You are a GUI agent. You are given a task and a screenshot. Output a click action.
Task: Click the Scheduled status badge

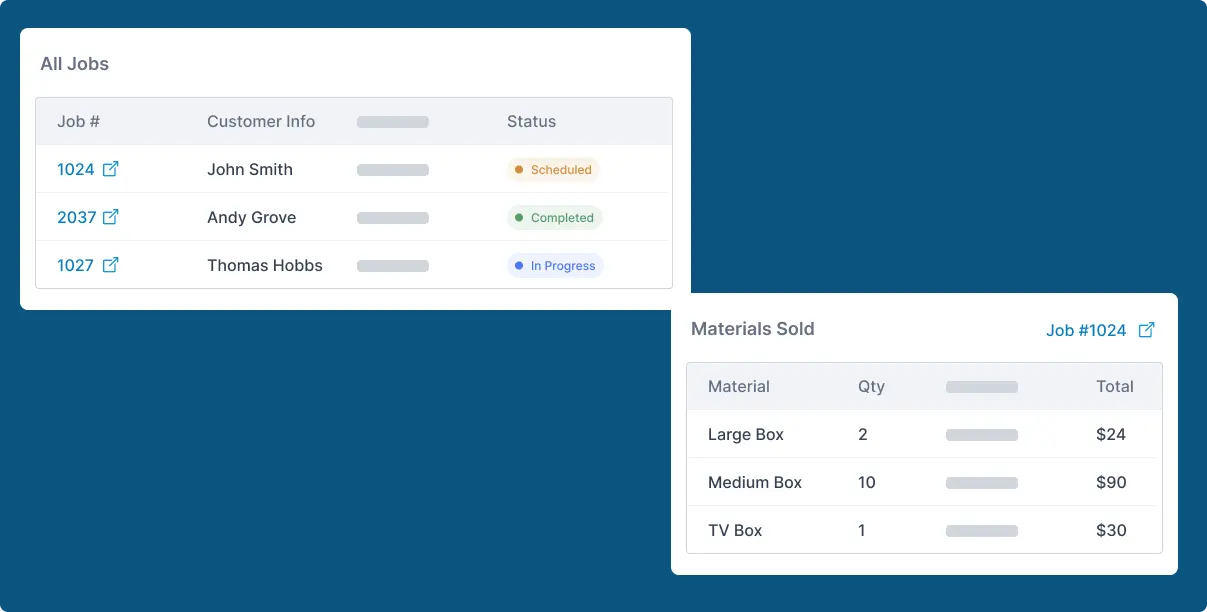point(553,170)
